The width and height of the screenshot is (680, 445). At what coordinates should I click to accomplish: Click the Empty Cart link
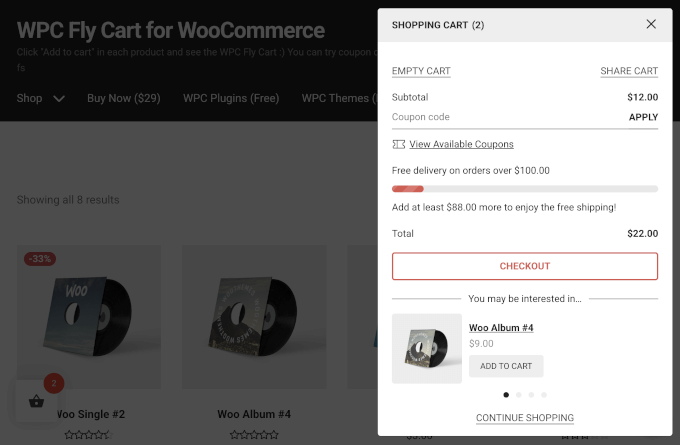(421, 71)
